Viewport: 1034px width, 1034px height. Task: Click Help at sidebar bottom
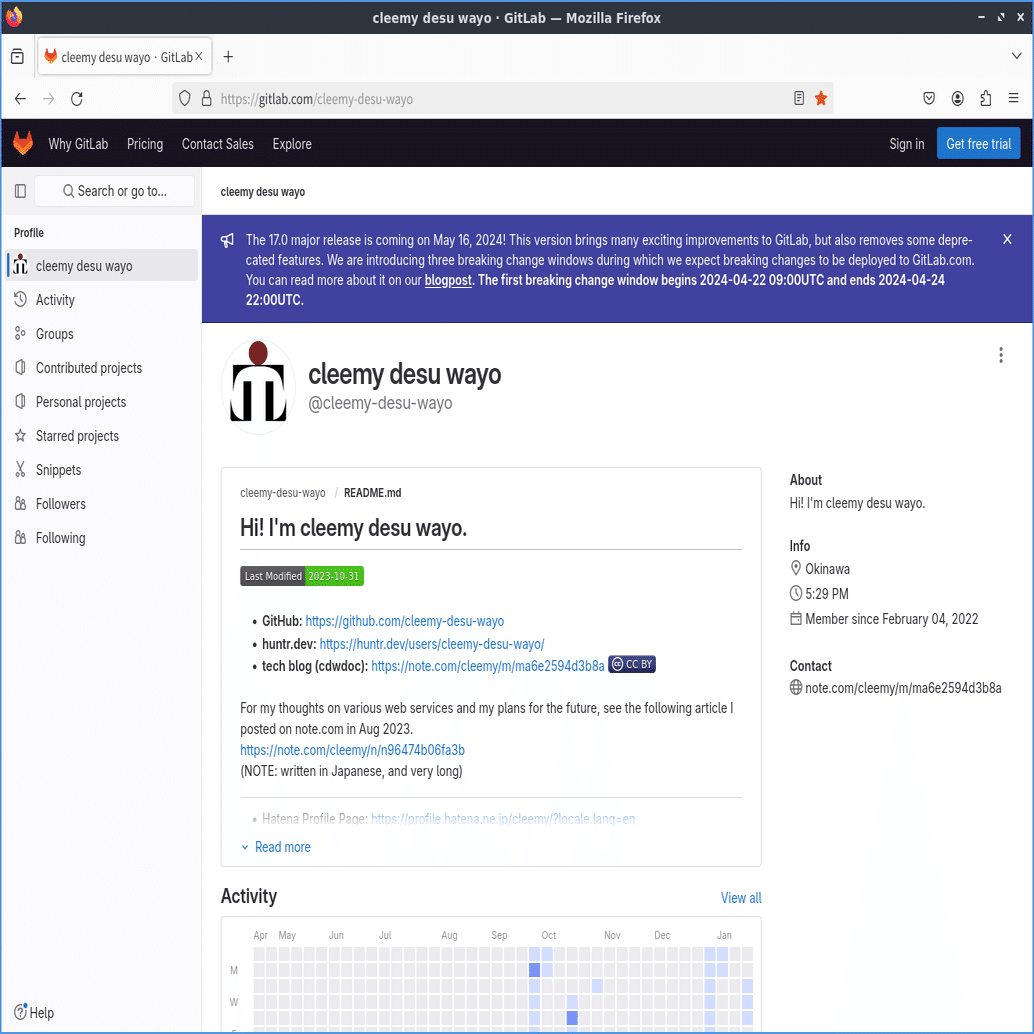(34, 1012)
